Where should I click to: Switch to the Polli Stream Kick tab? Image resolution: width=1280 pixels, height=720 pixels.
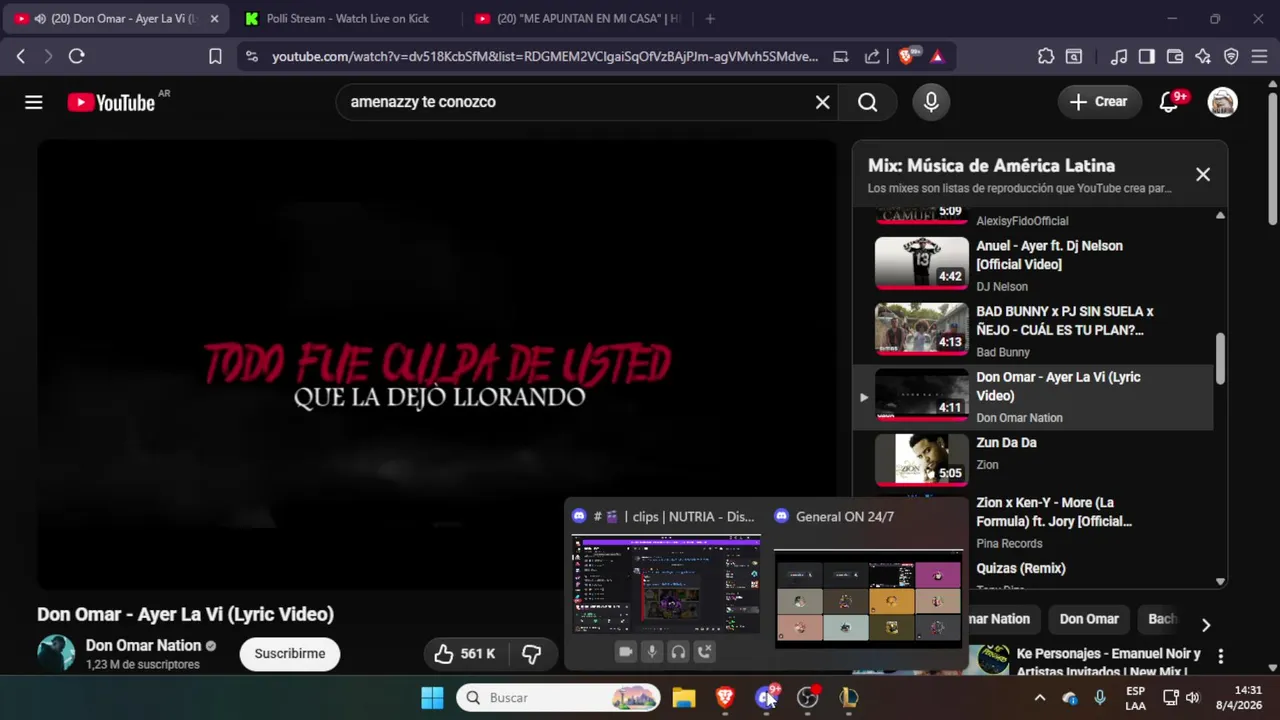tap(345, 19)
